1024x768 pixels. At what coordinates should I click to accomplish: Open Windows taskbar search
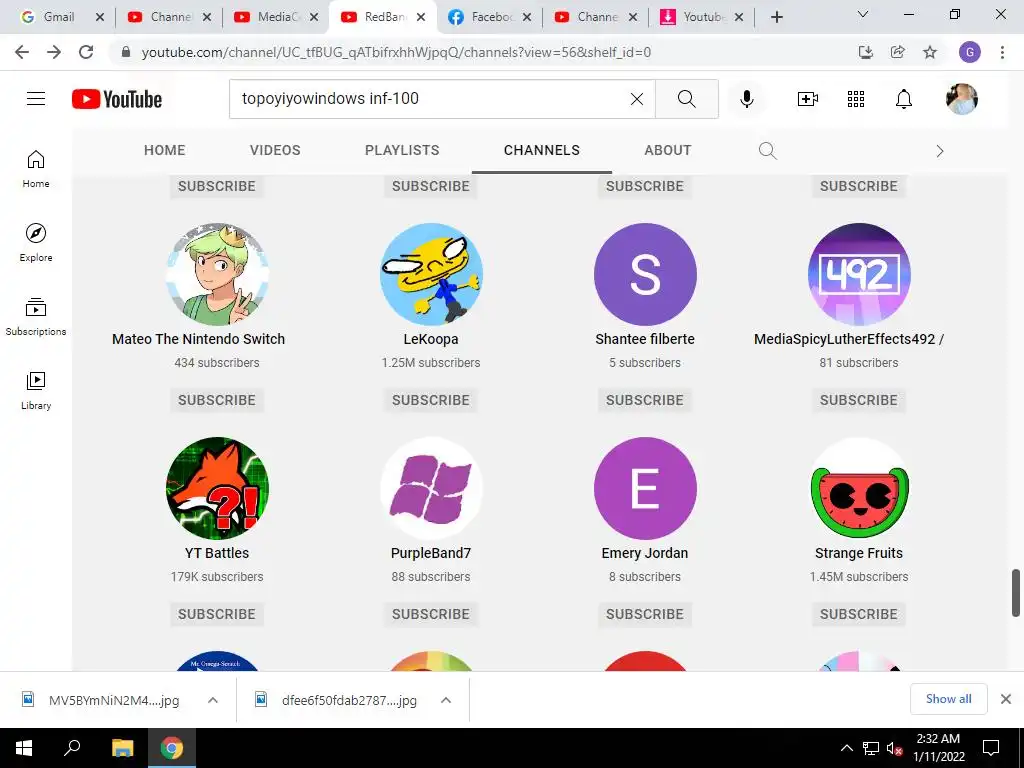tap(72, 748)
